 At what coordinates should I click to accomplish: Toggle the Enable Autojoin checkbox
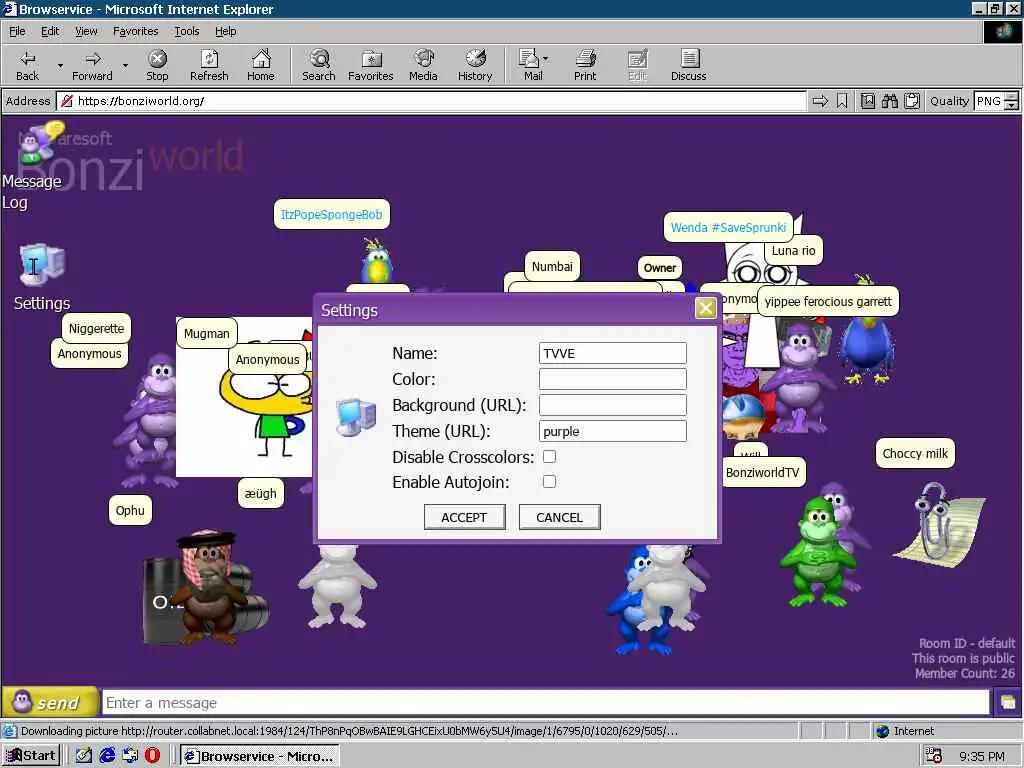[549, 481]
